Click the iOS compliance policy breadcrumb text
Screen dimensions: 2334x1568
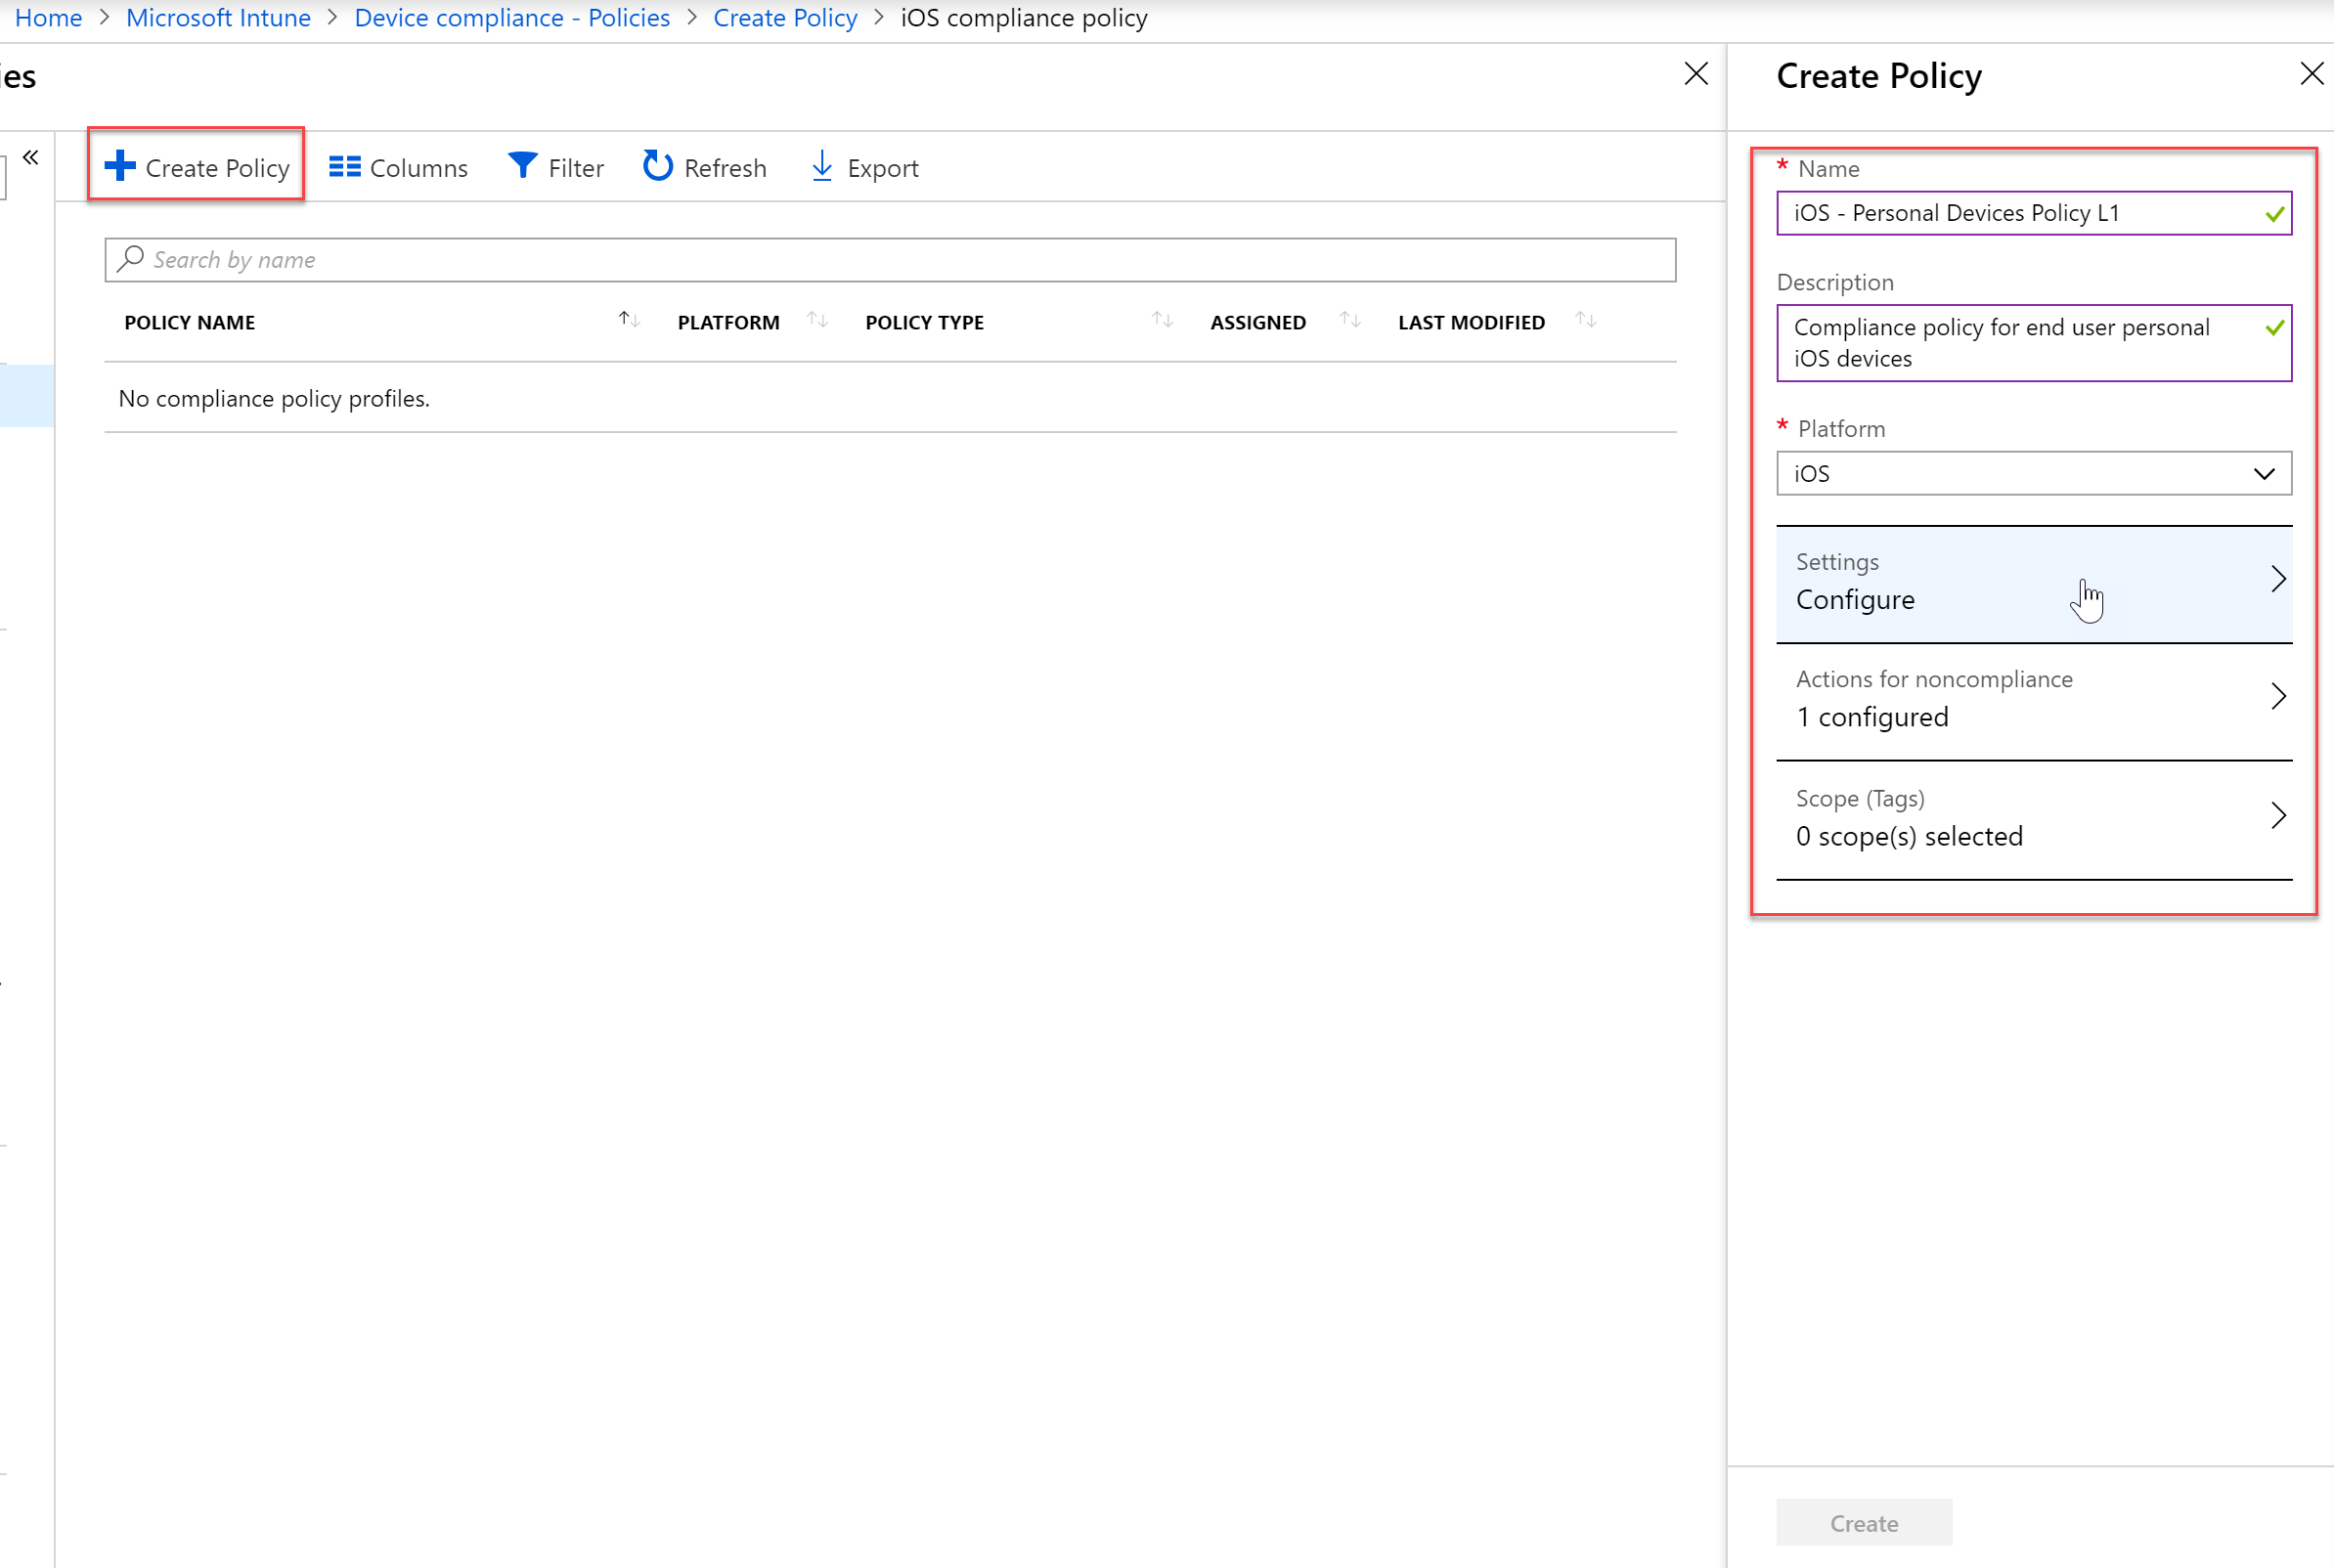tap(1024, 18)
